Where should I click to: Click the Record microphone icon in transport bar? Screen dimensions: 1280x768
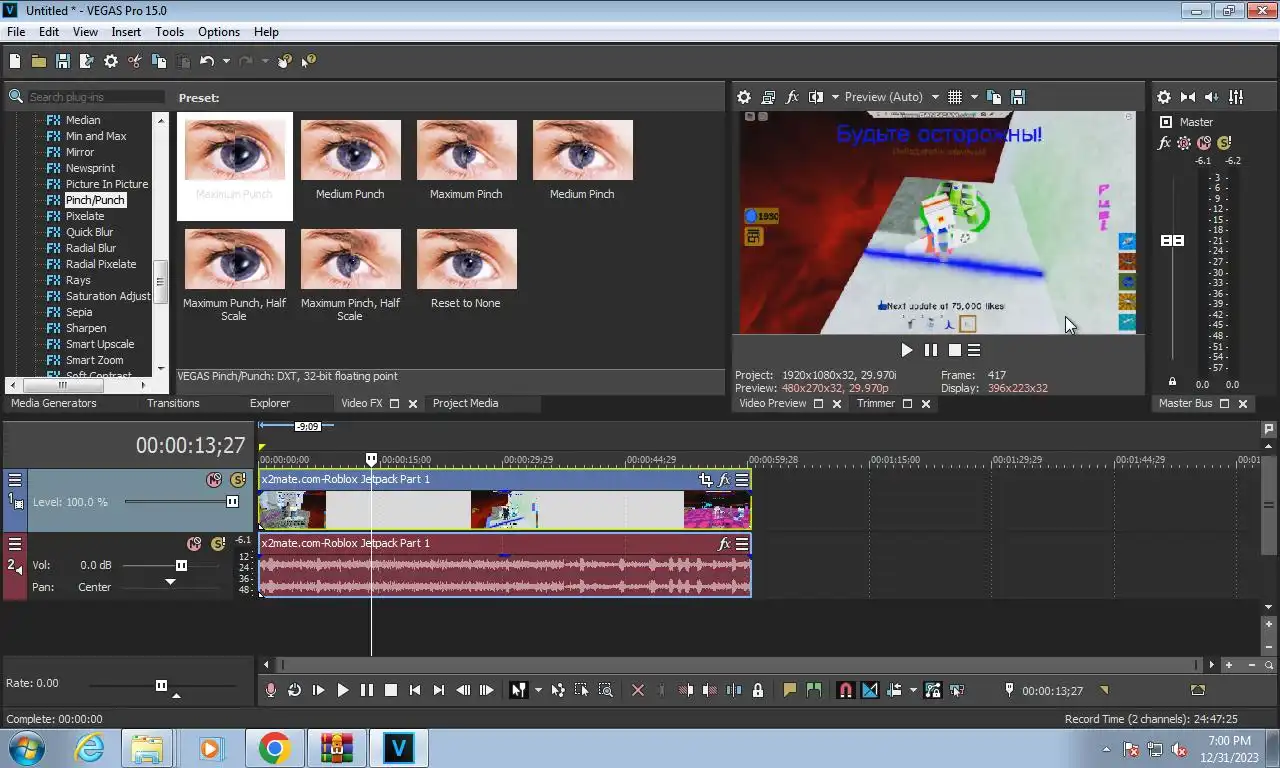(x=270, y=690)
